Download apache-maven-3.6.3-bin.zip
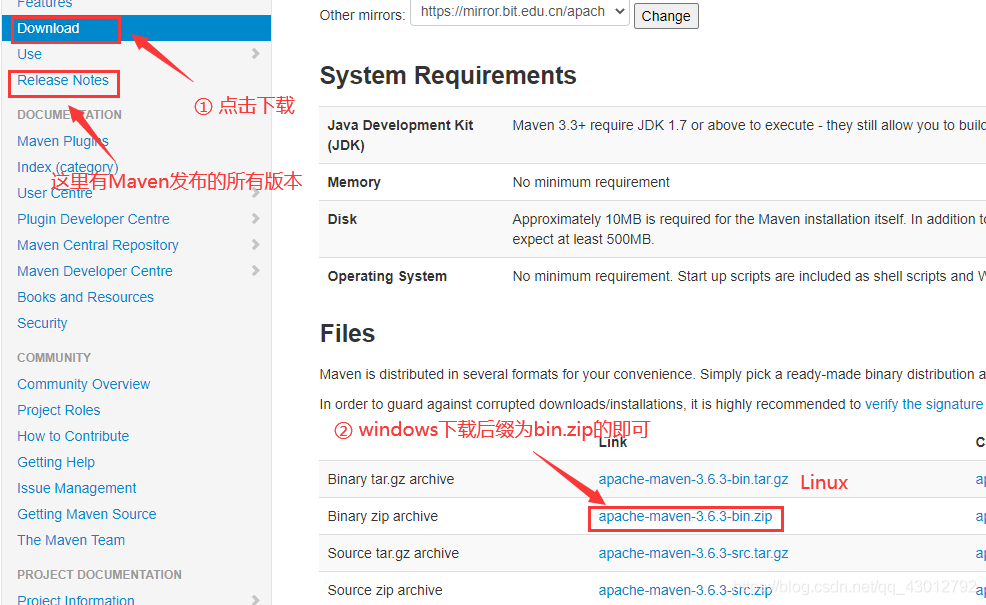Screen dimensions: 986x605 pos(685,516)
